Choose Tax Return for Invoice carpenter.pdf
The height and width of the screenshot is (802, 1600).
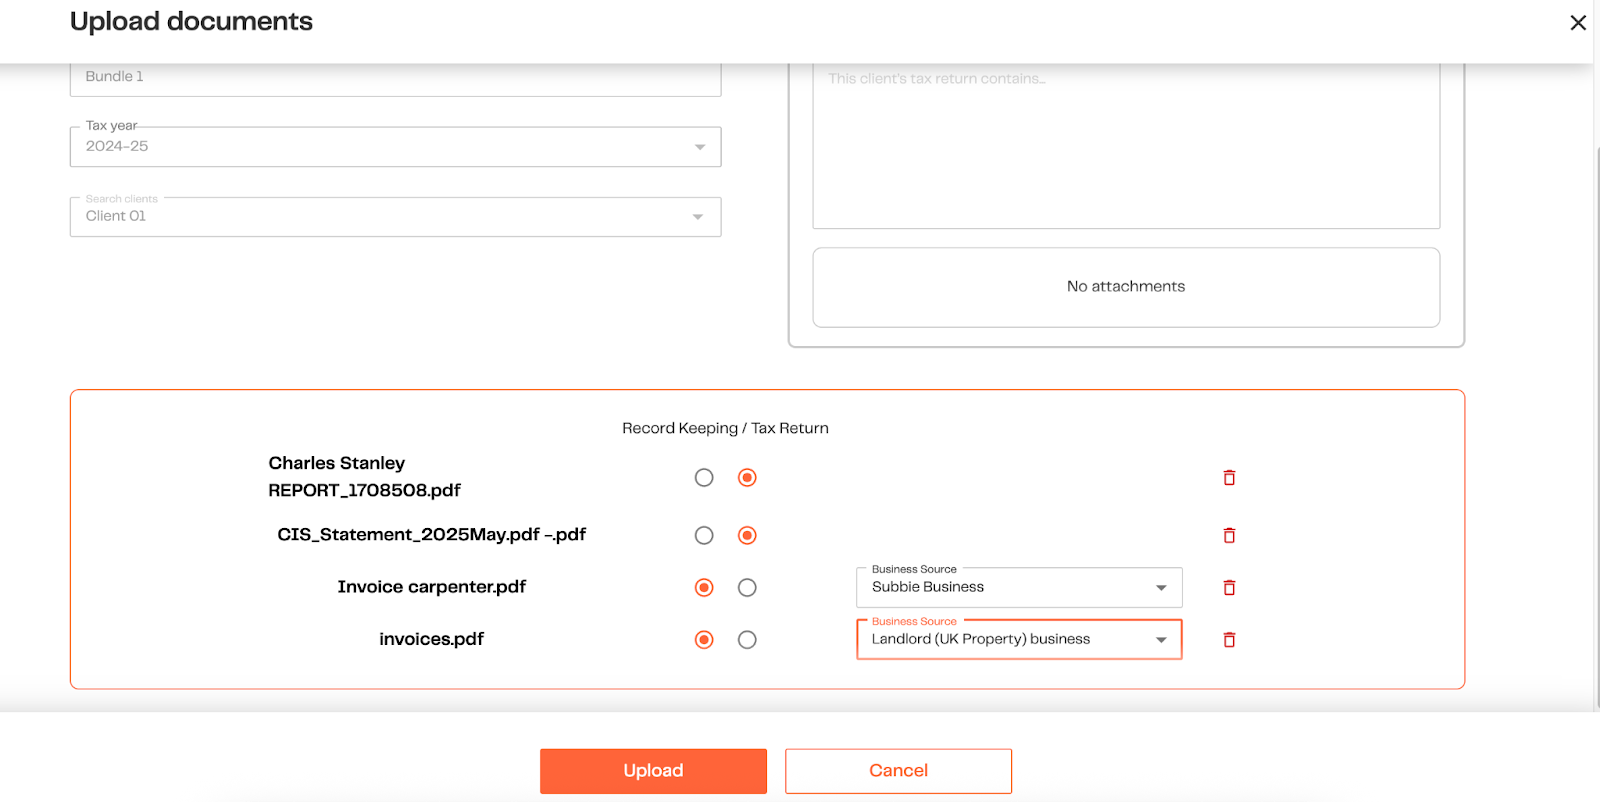pos(747,588)
